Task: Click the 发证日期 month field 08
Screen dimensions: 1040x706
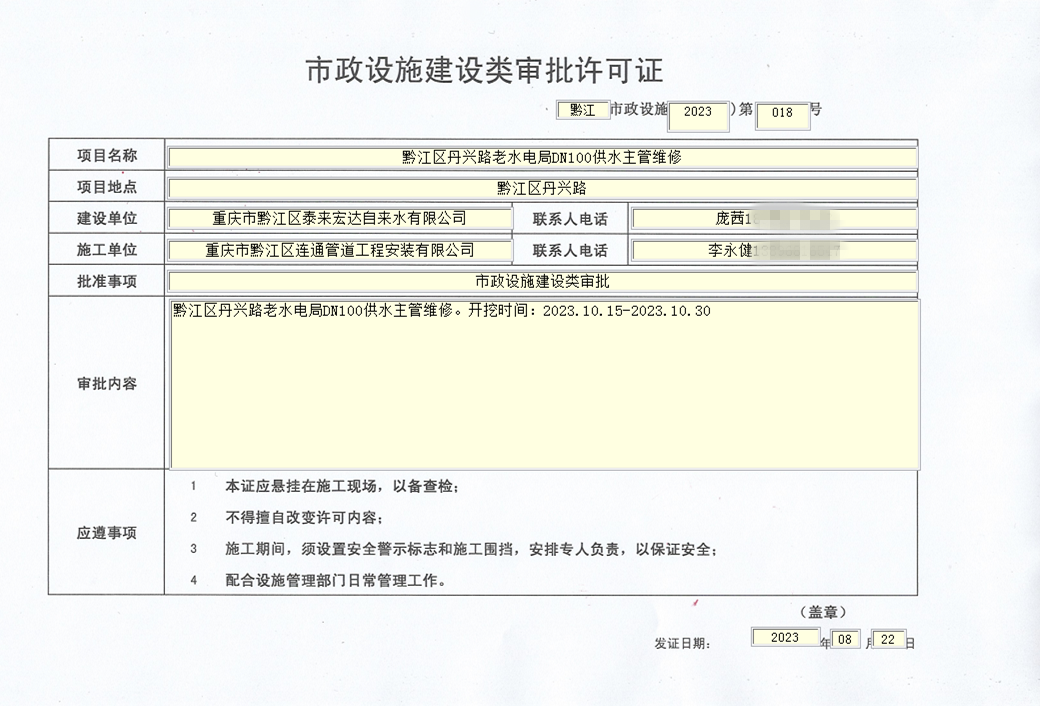Action: coord(845,639)
